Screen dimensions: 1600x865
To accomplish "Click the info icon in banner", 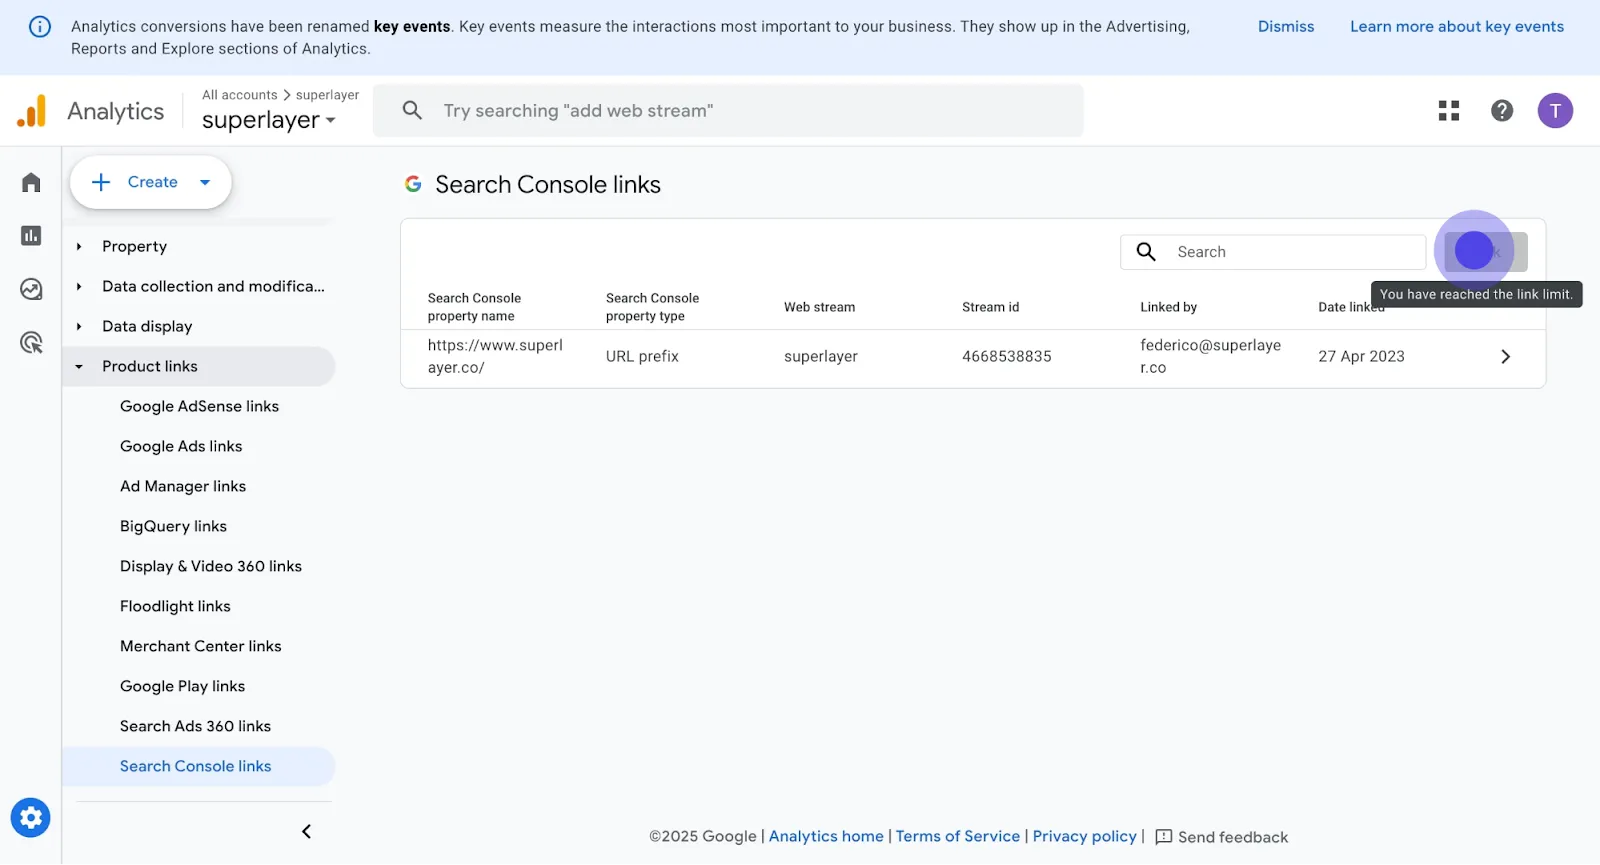I will point(39,27).
